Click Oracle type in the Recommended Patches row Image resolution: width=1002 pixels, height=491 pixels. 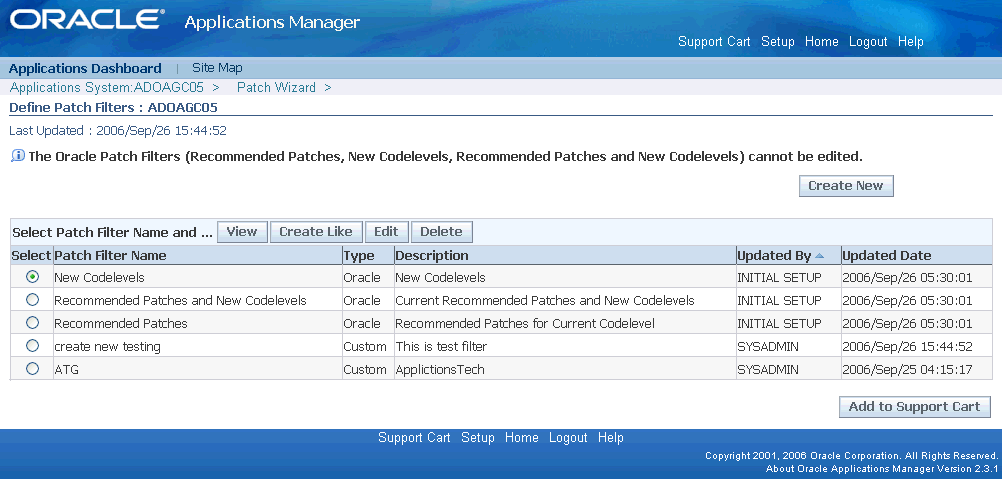click(362, 323)
